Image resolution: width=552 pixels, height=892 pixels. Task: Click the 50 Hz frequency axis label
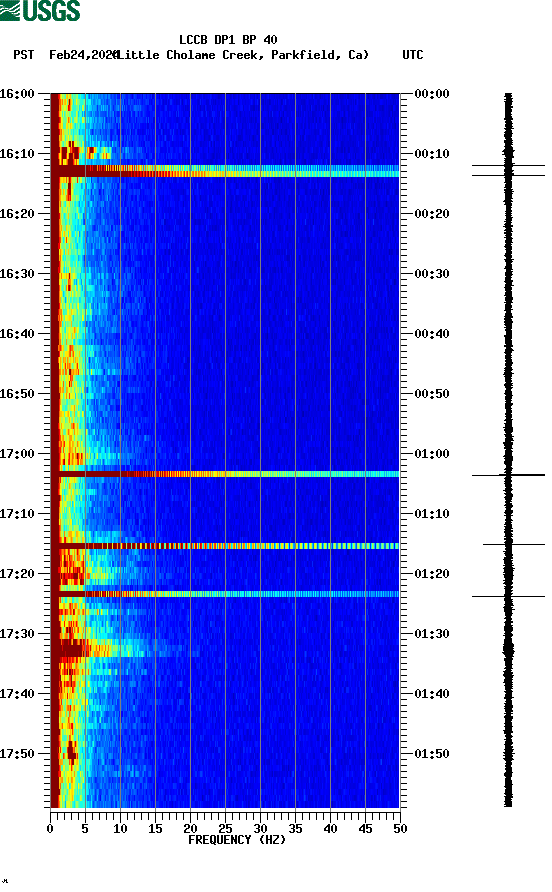click(x=400, y=829)
